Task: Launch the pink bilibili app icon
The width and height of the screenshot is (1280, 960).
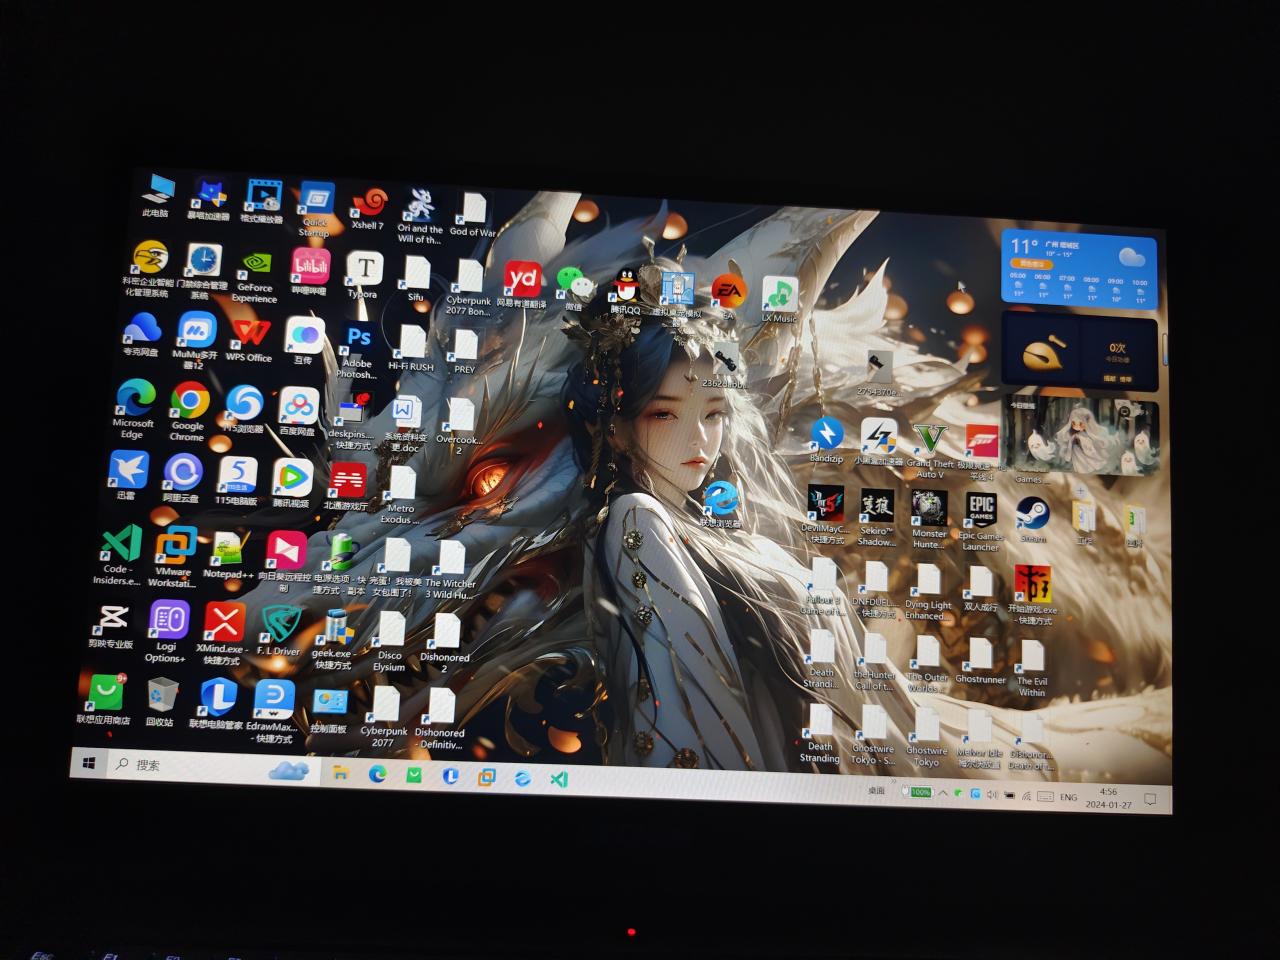Action: pyautogui.click(x=310, y=272)
